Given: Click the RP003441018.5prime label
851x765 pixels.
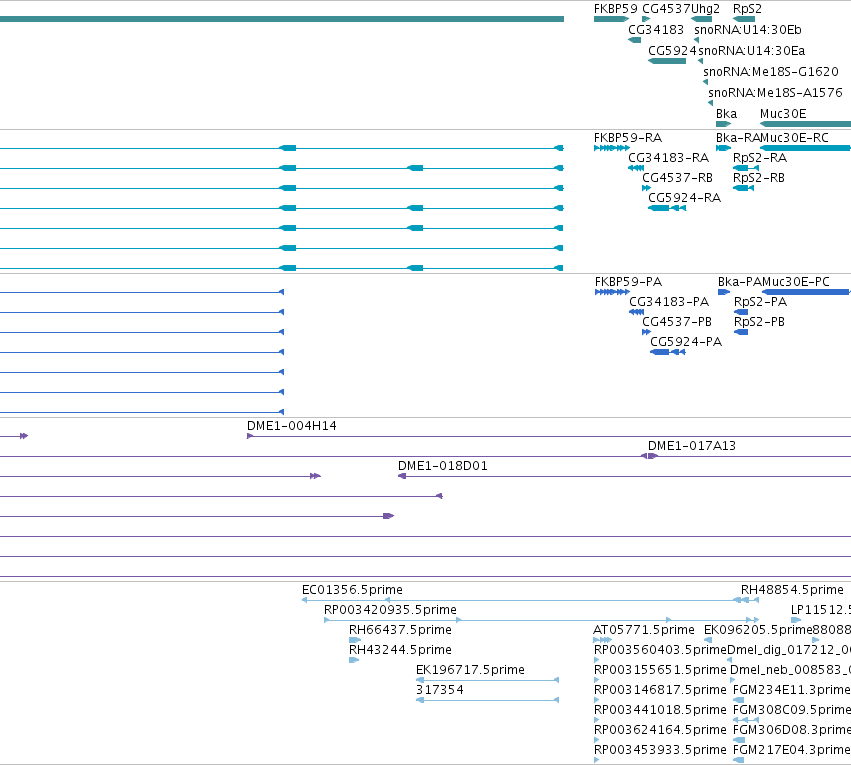Looking at the screenshot, I should (661, 711).
